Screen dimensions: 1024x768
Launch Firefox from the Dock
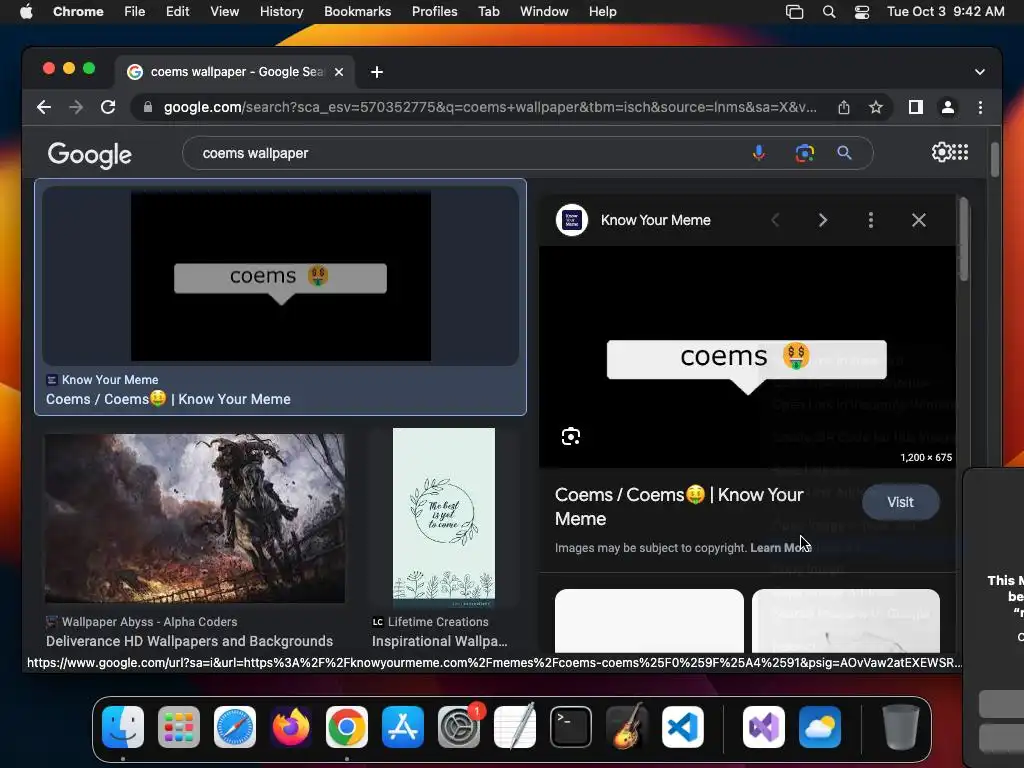[x=291, y=726]
